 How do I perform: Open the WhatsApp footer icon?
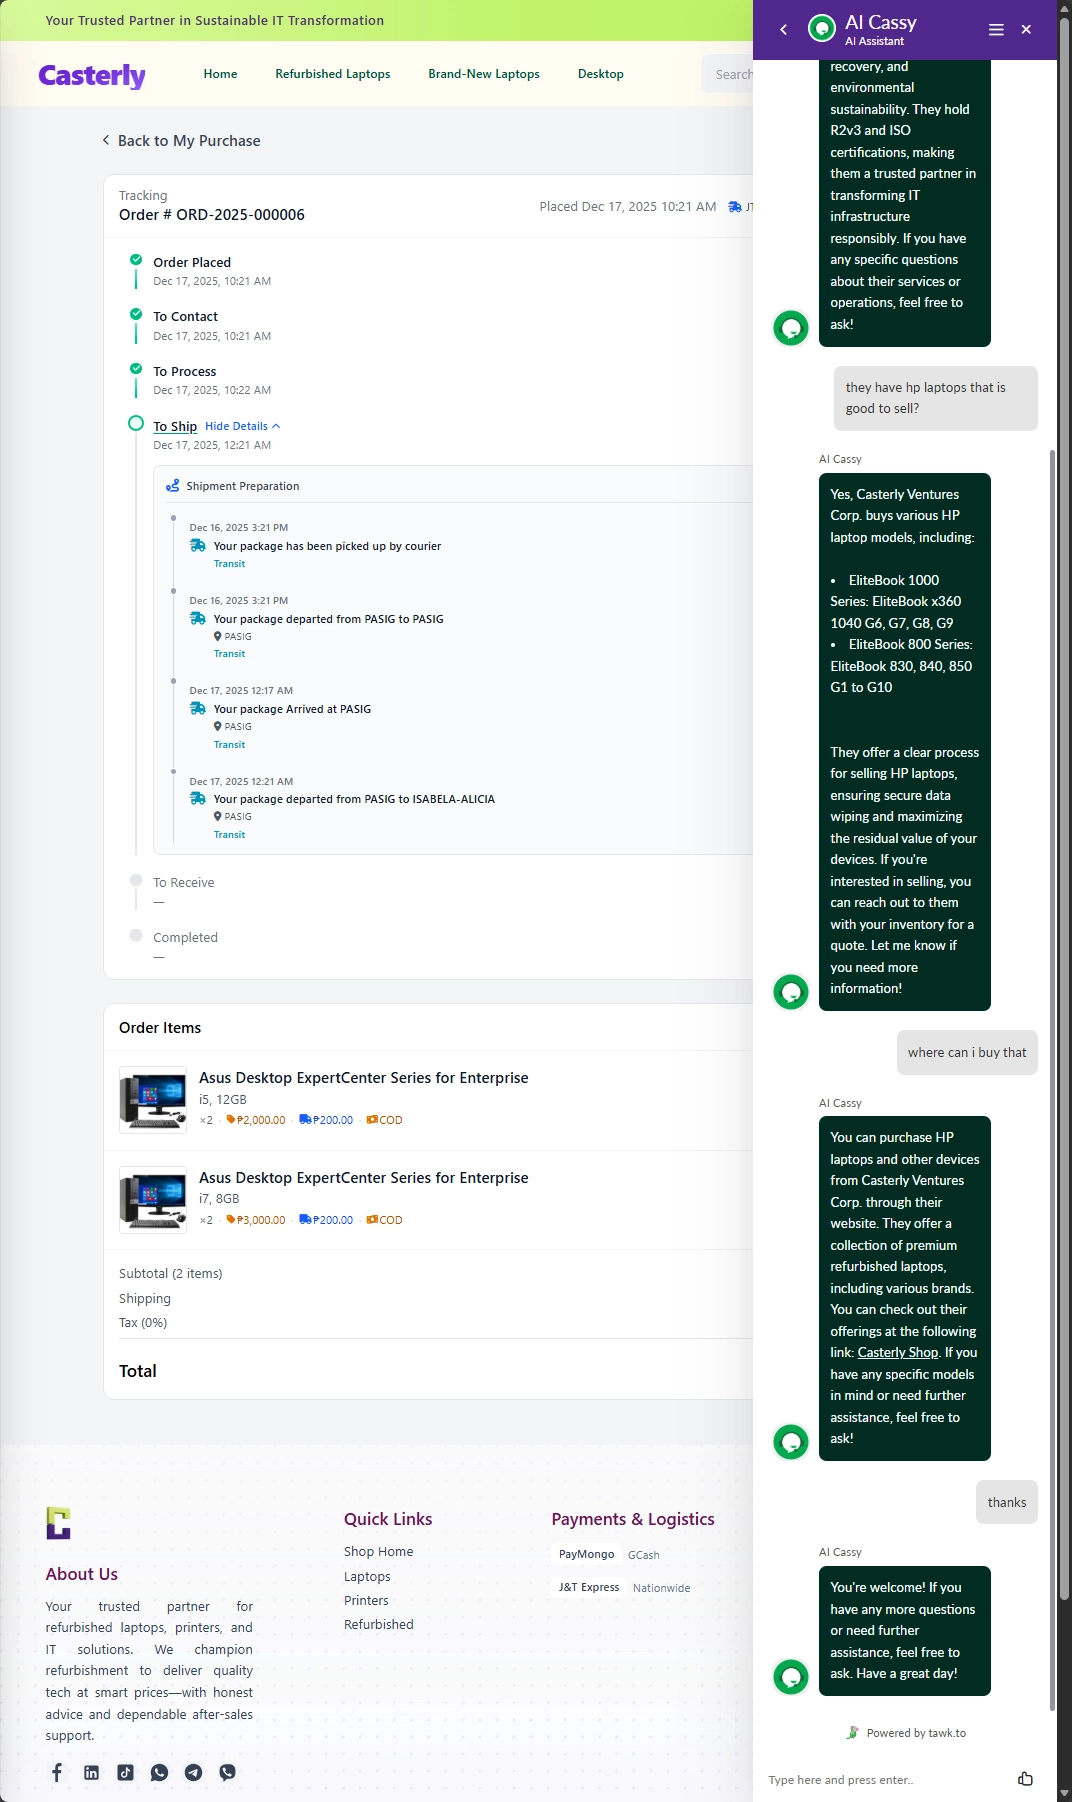[159, 1773]
